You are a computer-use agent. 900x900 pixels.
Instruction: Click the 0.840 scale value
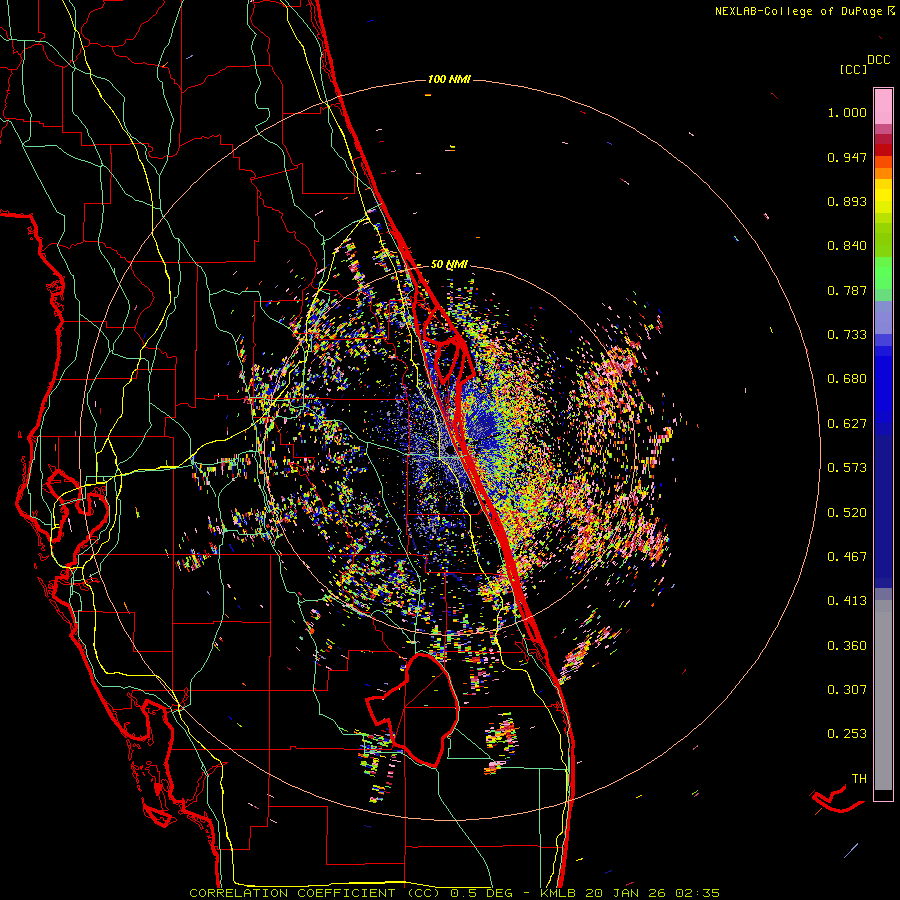[x=847, y=246]
